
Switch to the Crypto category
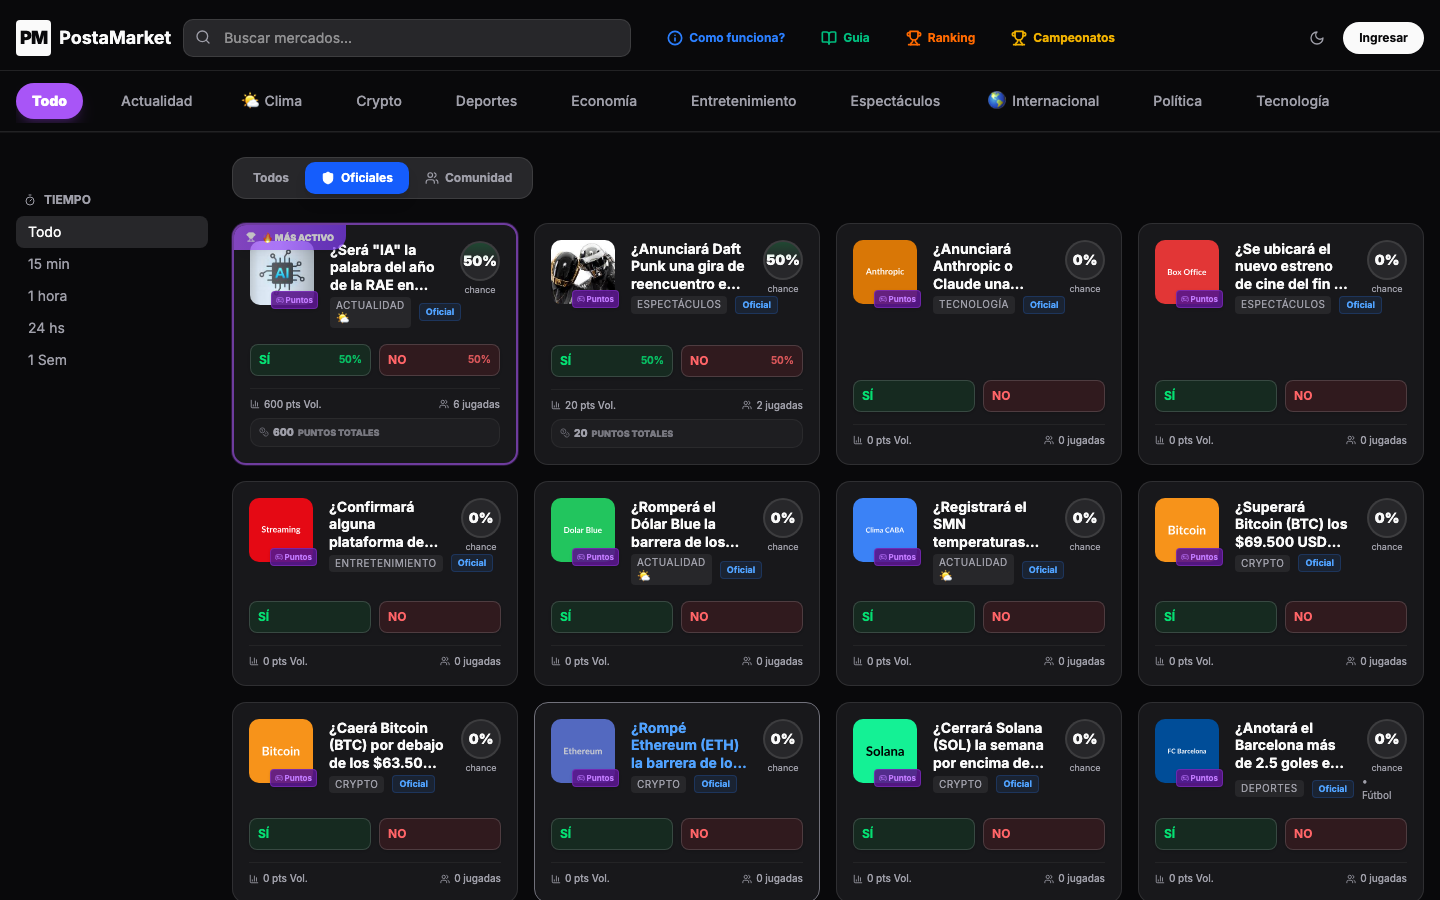point(379,101)
